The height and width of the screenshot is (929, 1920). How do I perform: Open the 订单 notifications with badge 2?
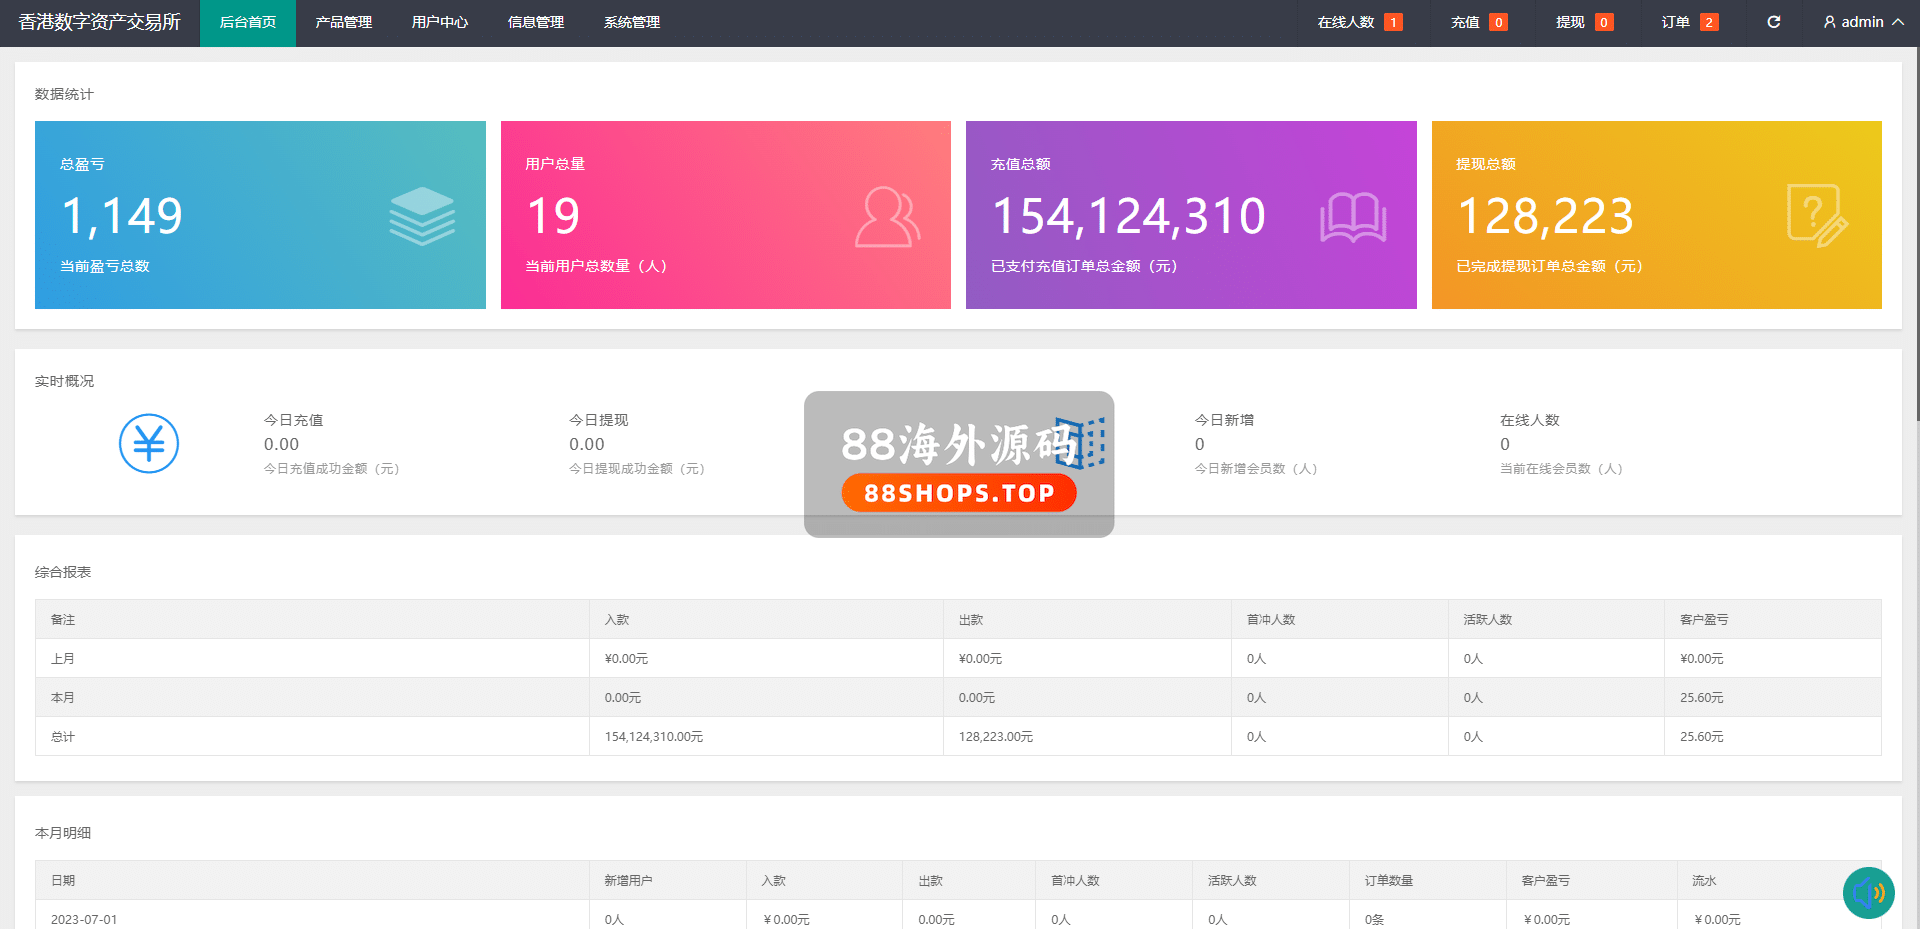point(1689,22)
